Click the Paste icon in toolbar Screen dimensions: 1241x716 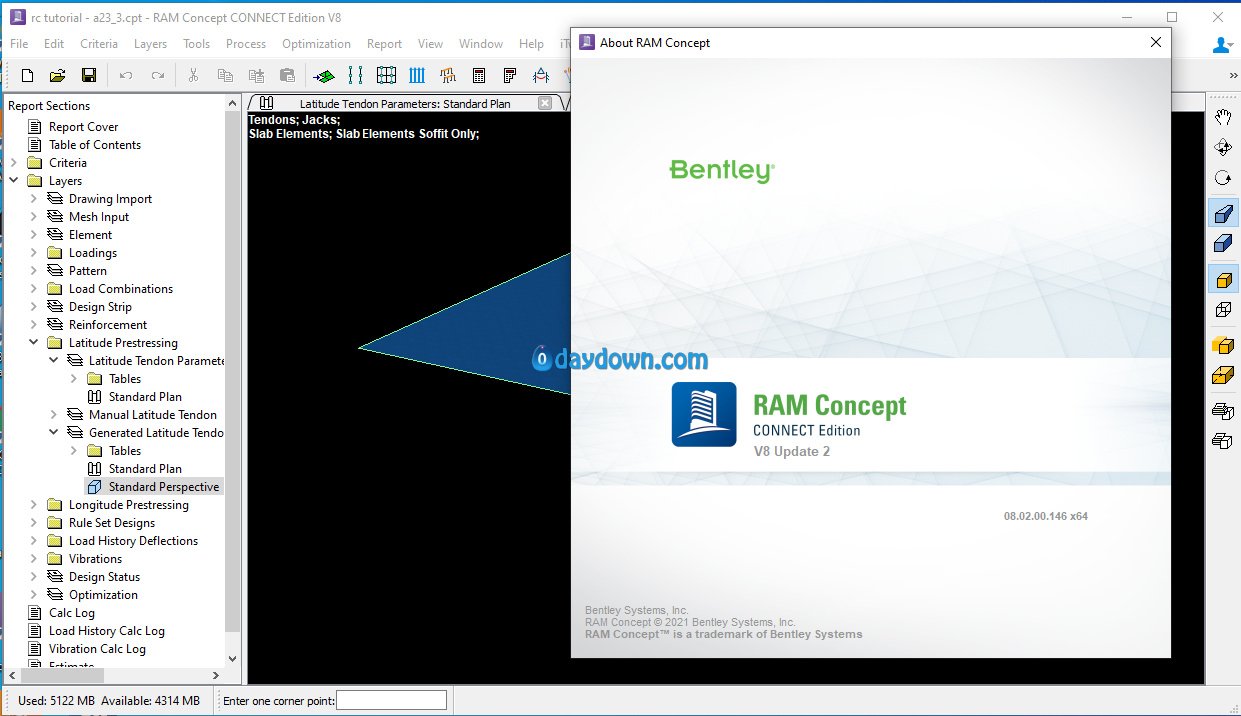coord(256,75)
